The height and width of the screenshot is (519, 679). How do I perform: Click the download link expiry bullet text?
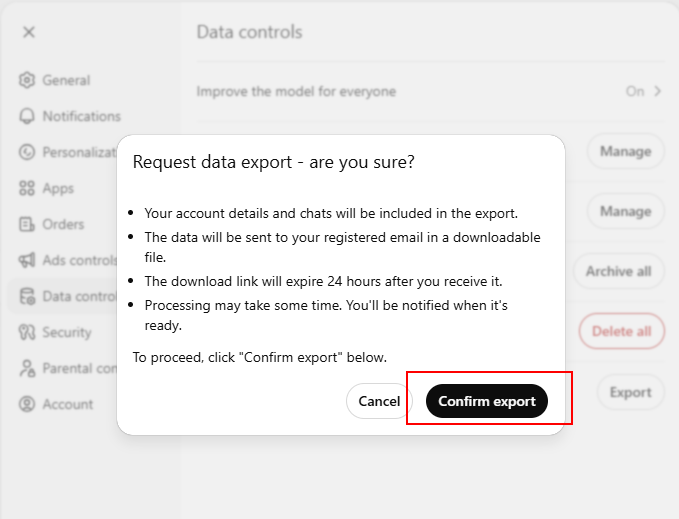(323, 281)
